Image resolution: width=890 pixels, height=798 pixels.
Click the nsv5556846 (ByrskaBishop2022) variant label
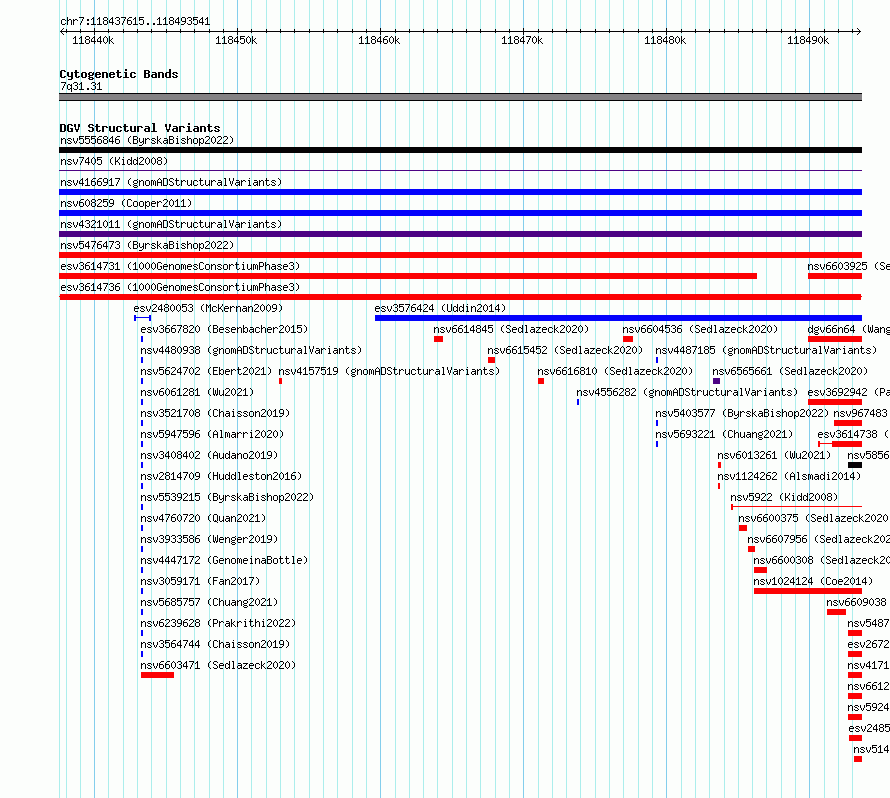(x=147, y=140)
